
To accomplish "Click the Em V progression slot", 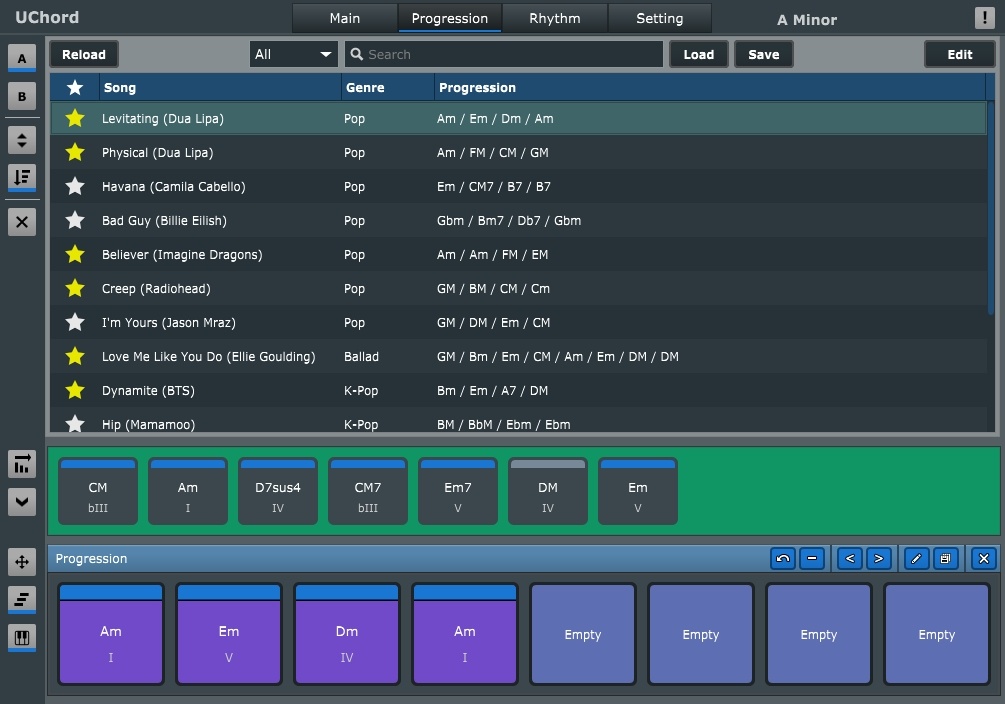I will [x=229, y=633].
